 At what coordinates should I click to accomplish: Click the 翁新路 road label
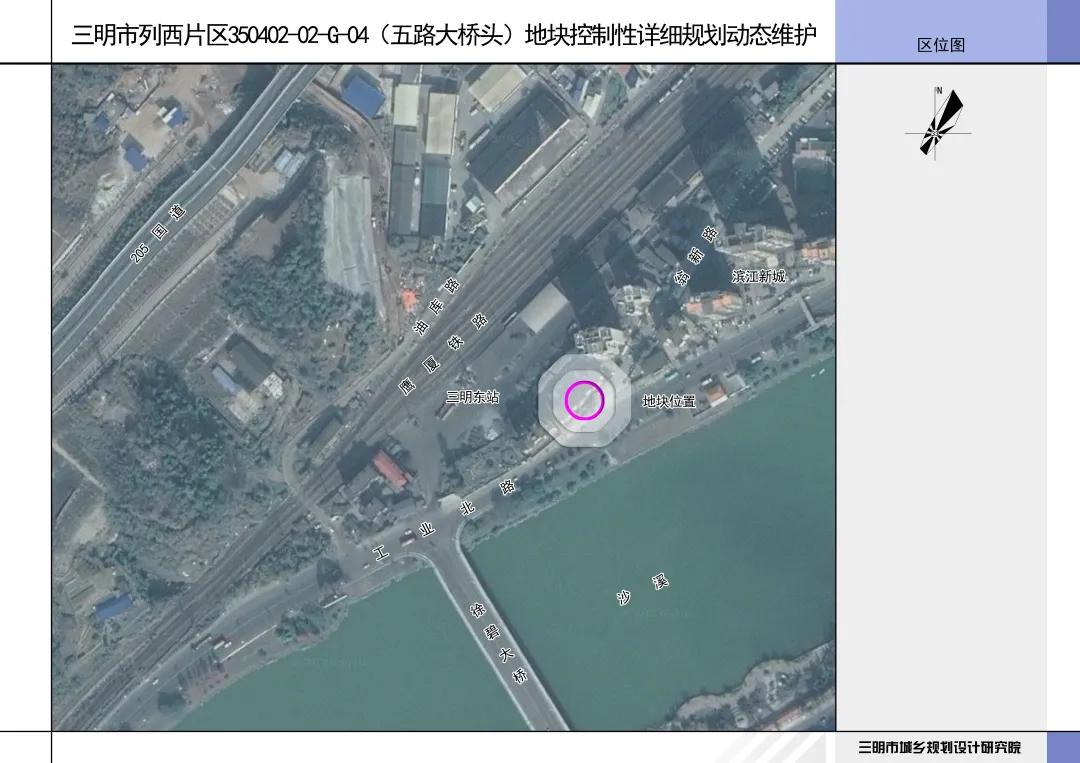pos(696,255)
